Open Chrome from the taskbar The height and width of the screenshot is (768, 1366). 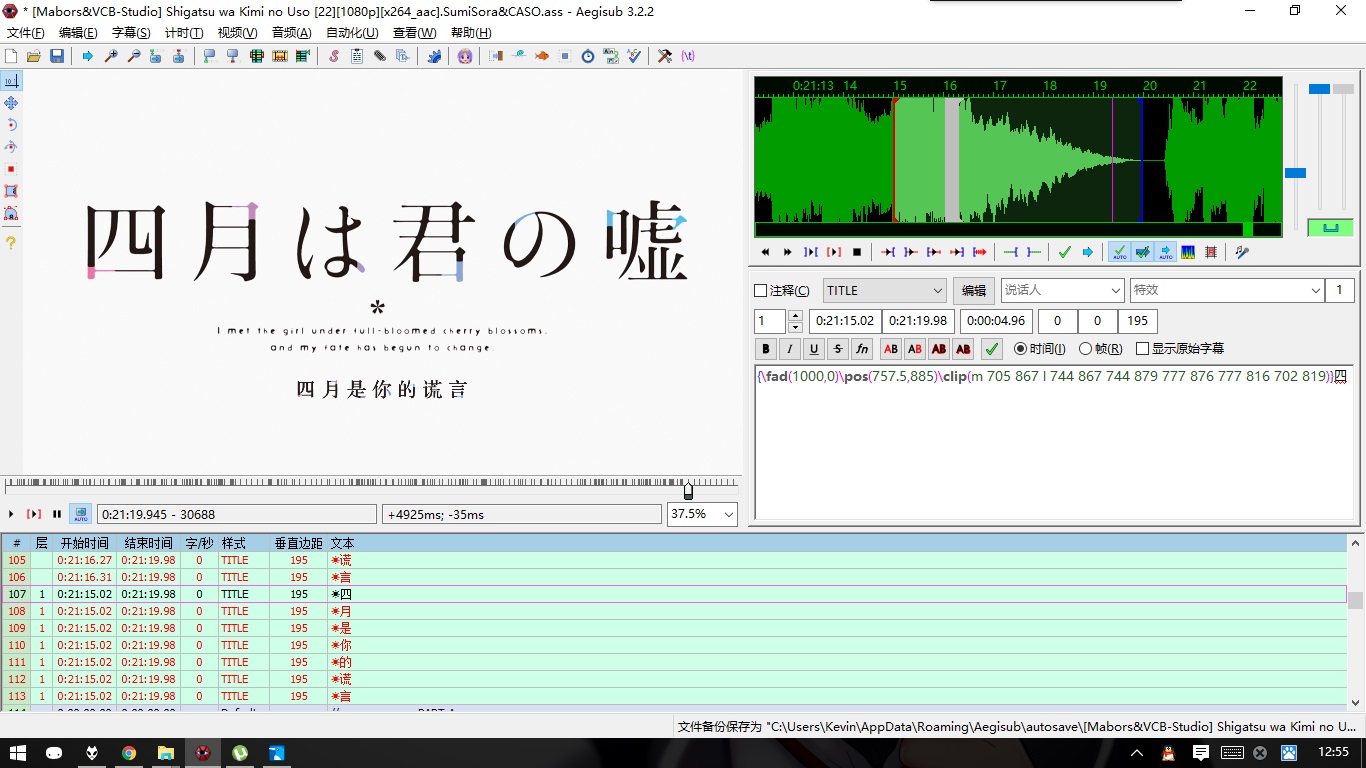coord(129,753)
